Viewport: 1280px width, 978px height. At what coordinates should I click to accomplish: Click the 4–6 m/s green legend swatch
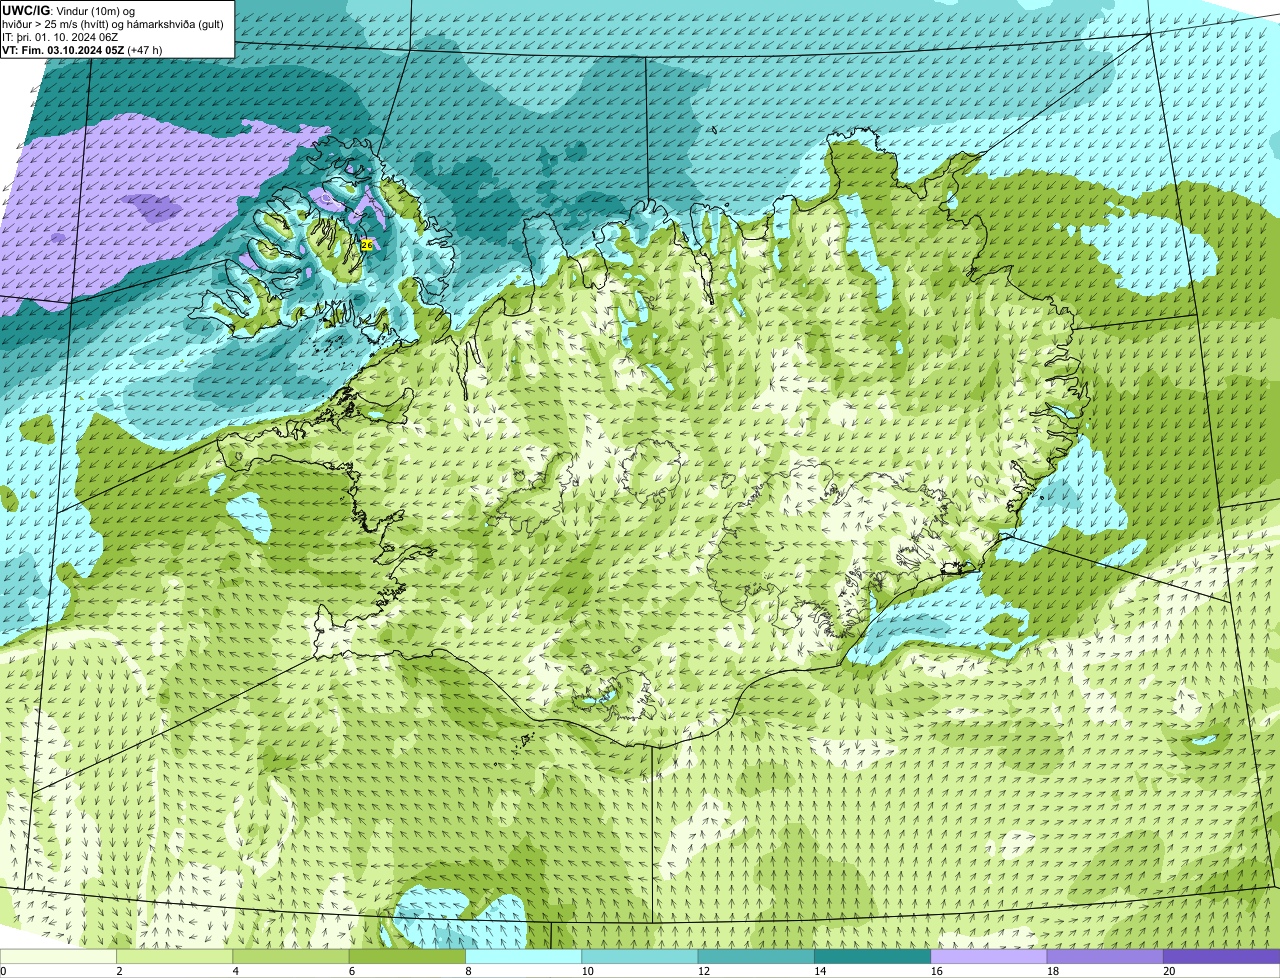[x=291, y=956]
